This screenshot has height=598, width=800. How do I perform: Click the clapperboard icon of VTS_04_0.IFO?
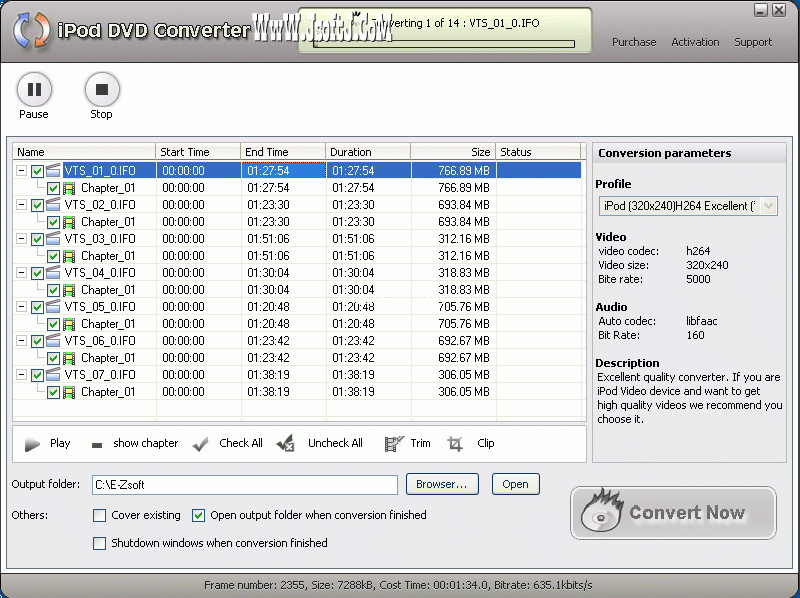click(x=53, y=272)
